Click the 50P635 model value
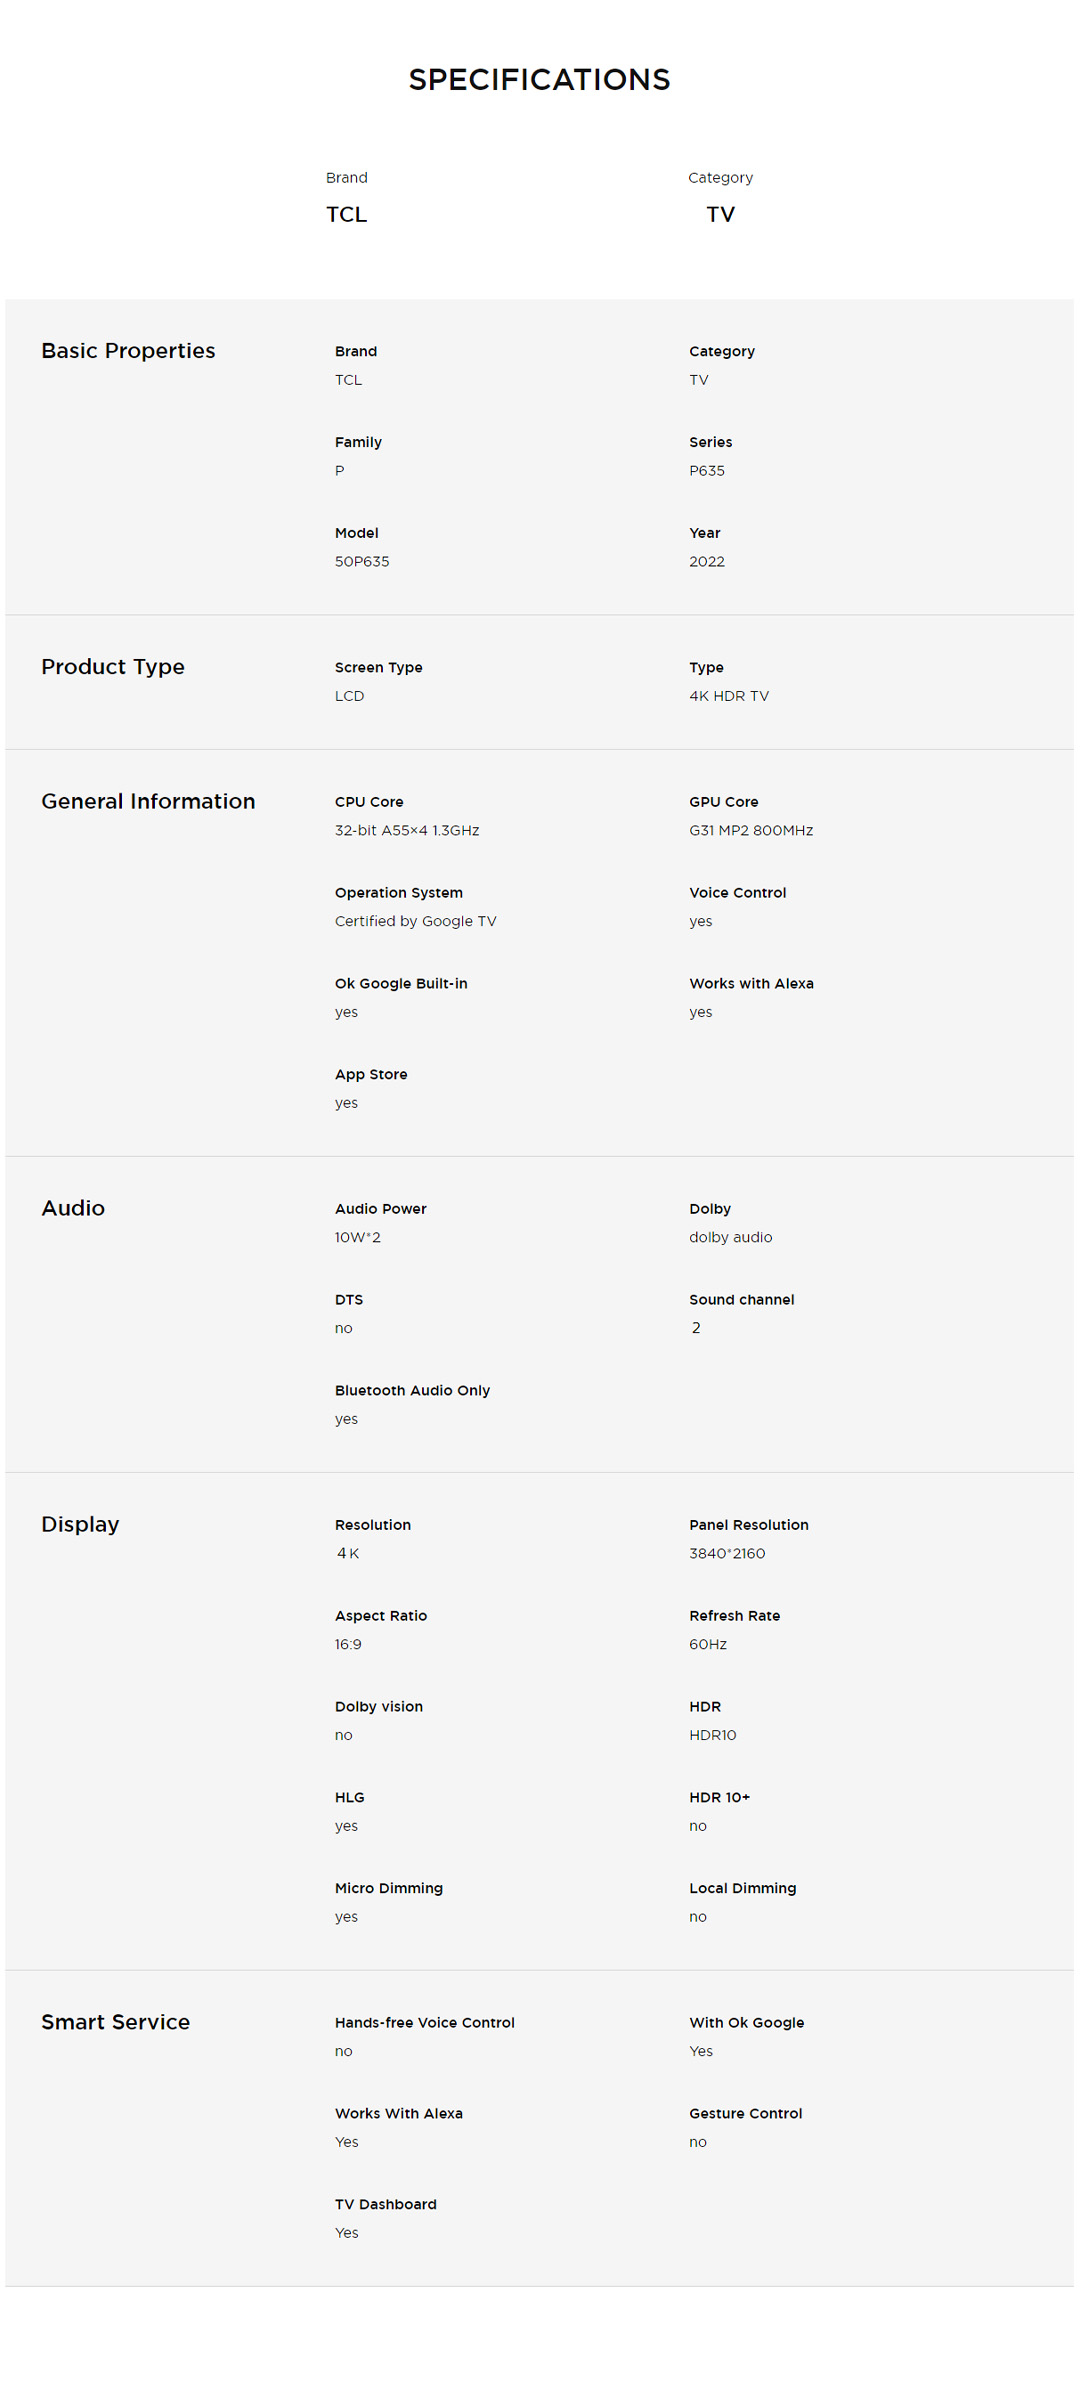The height and width of the screenshot is (2395, 1080). 362,562
